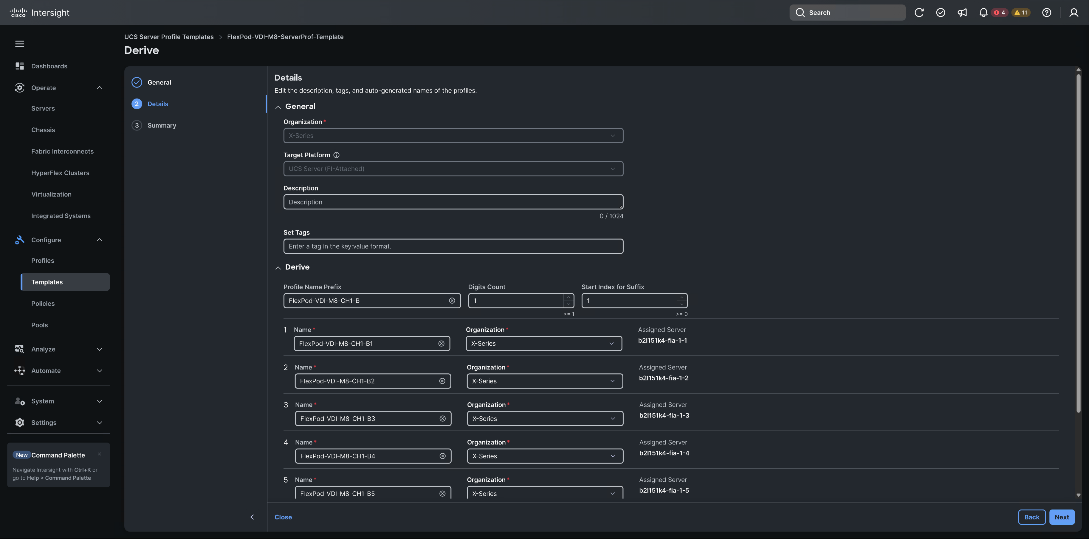Go to Pools in sidebar
Image resolution: width=1089 pixels, height=539 pixels.
point(40,326)
